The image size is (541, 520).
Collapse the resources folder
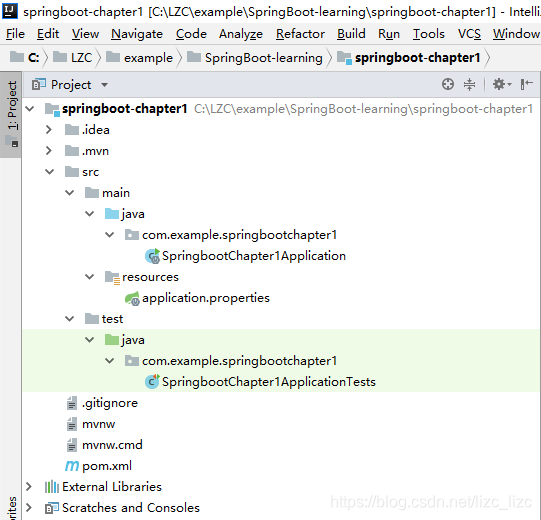click(90, 277)
